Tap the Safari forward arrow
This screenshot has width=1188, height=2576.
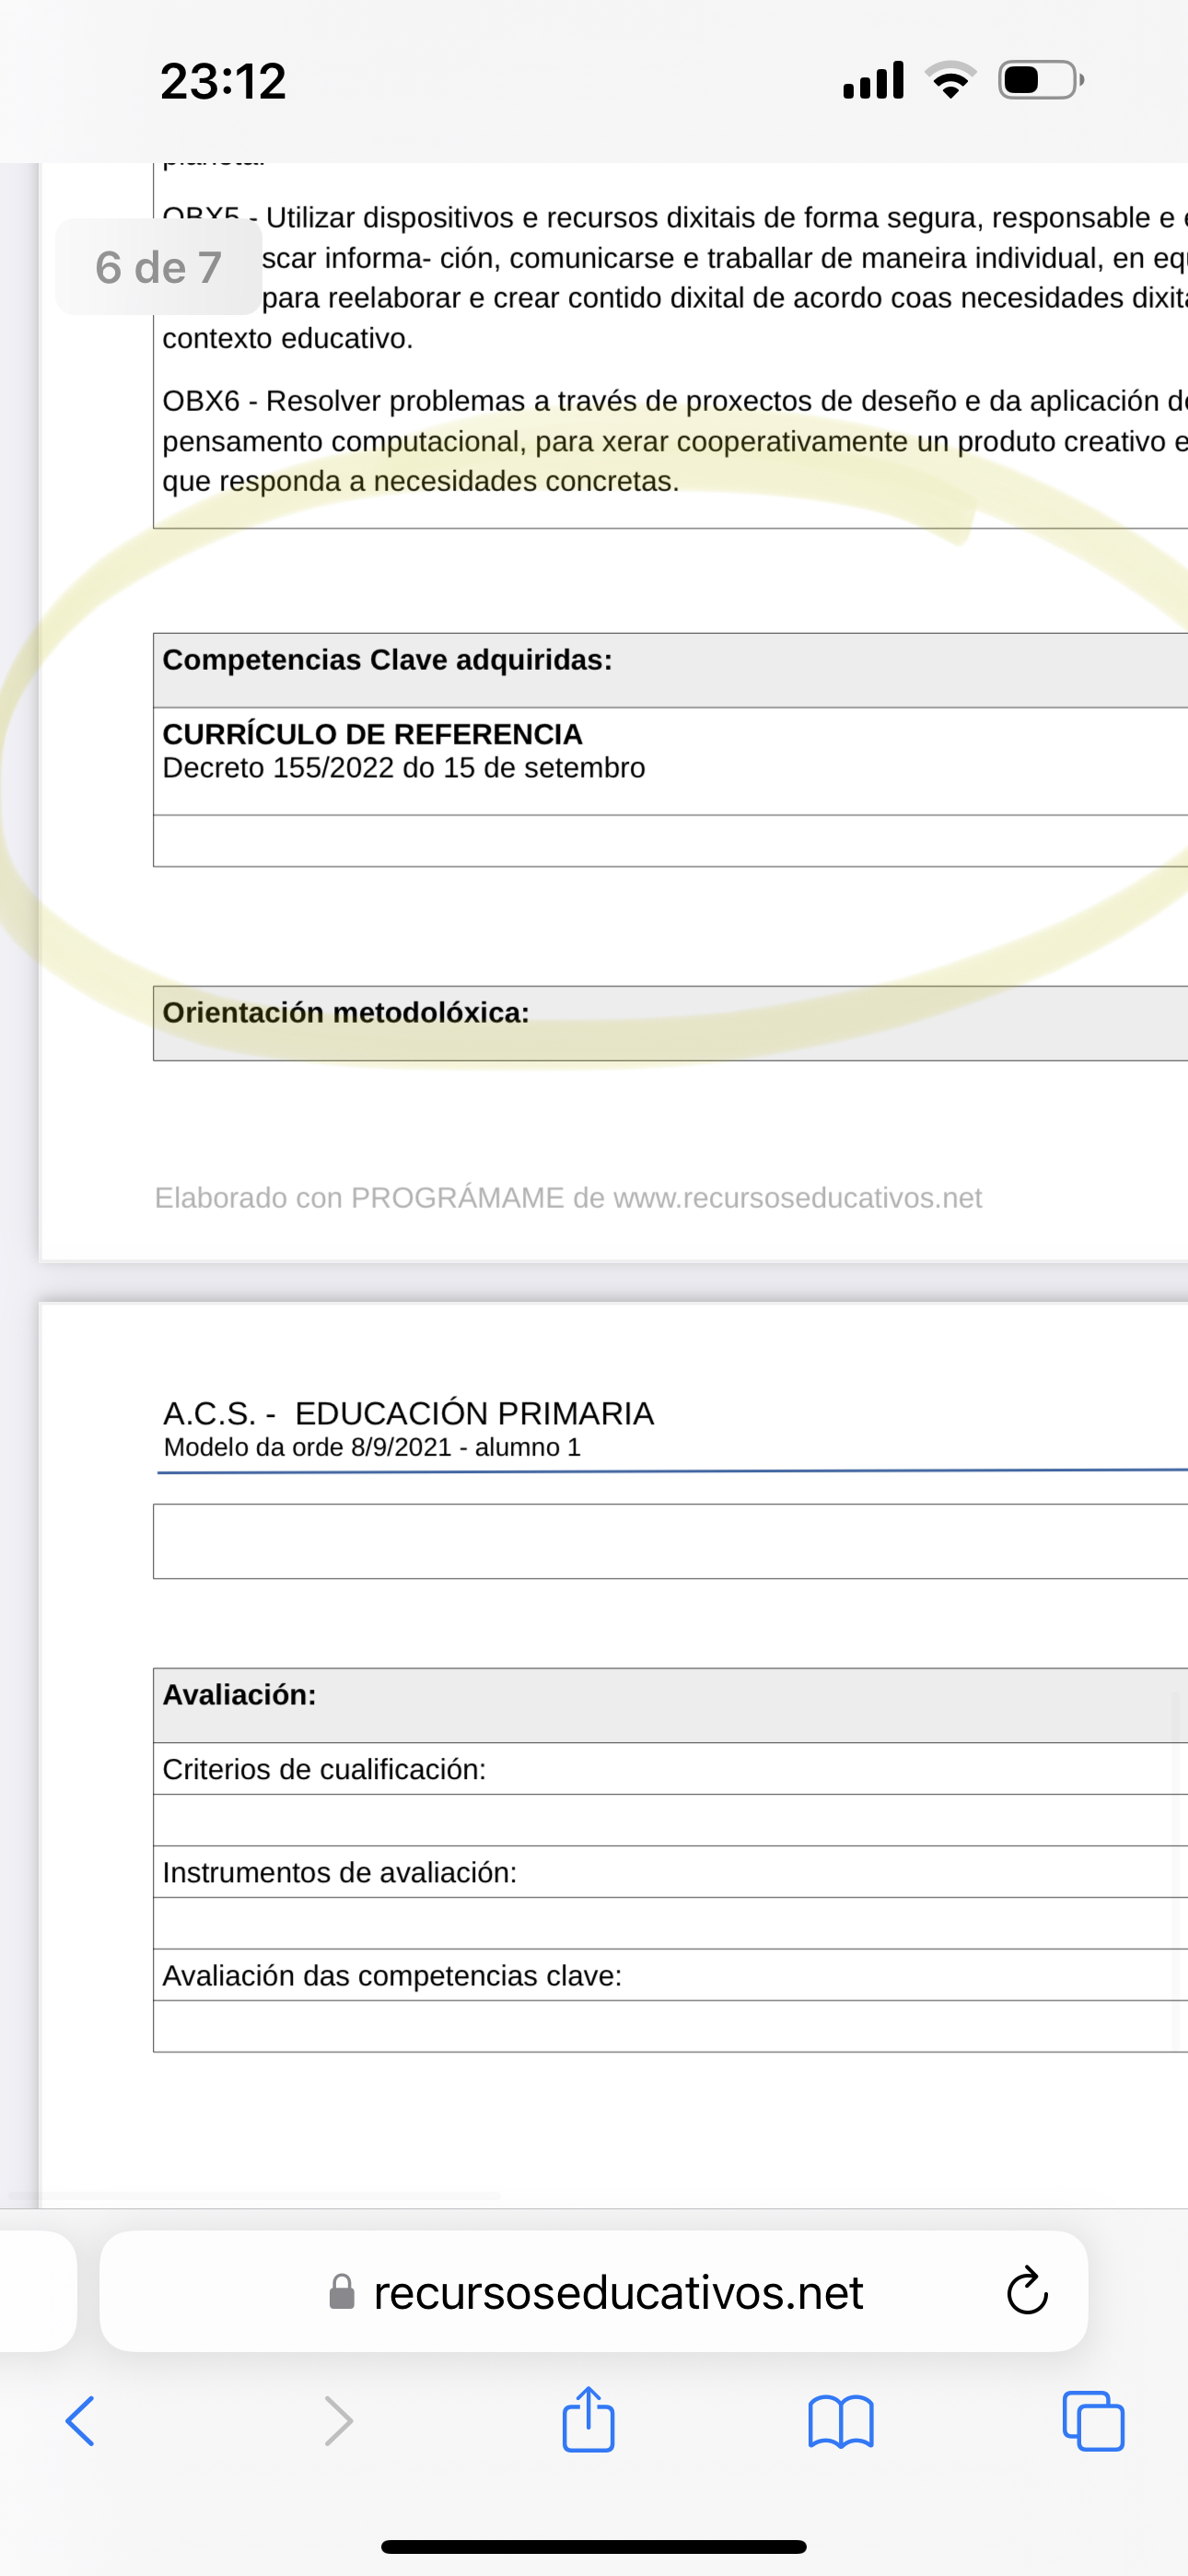pyautogui.click(x=338, y=2421)
